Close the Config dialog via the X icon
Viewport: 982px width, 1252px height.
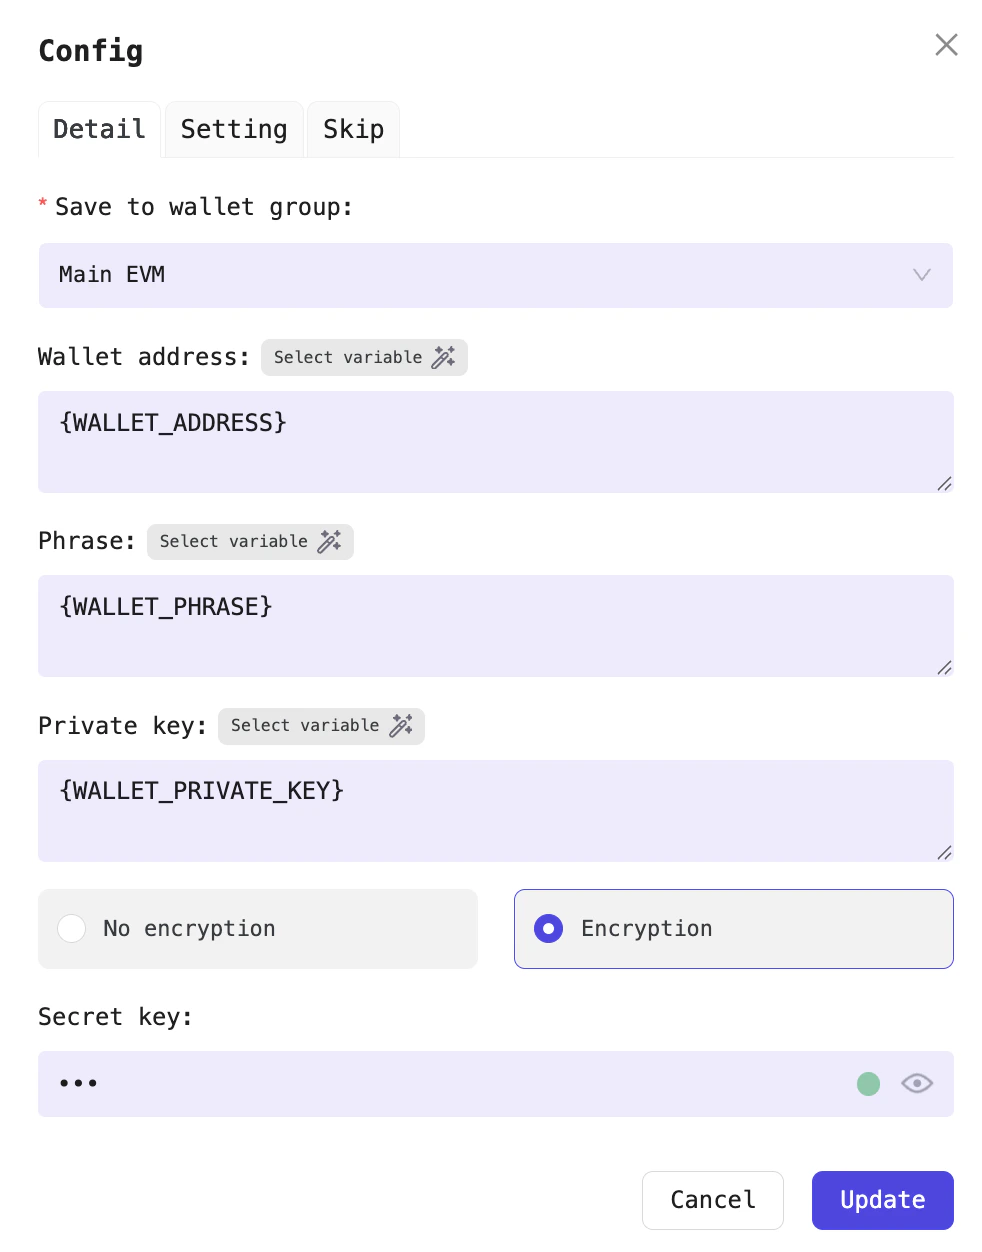click(x=946, y=45)
